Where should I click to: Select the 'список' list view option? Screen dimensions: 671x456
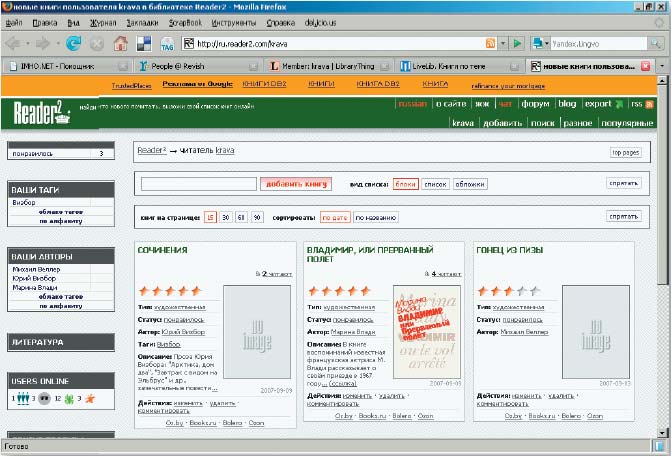[435, 184]
